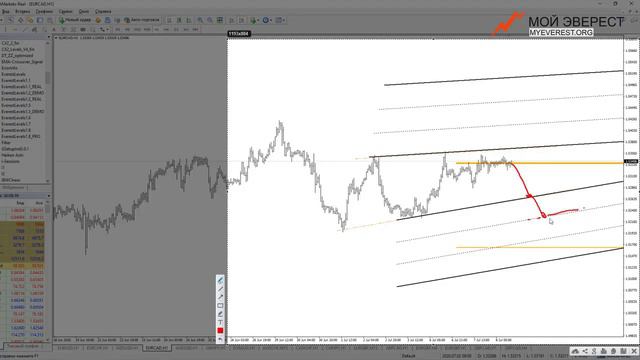Click the Navigator list scrollbar thumb
Viewport: 640px width, 360px height.
pos(48,78)
